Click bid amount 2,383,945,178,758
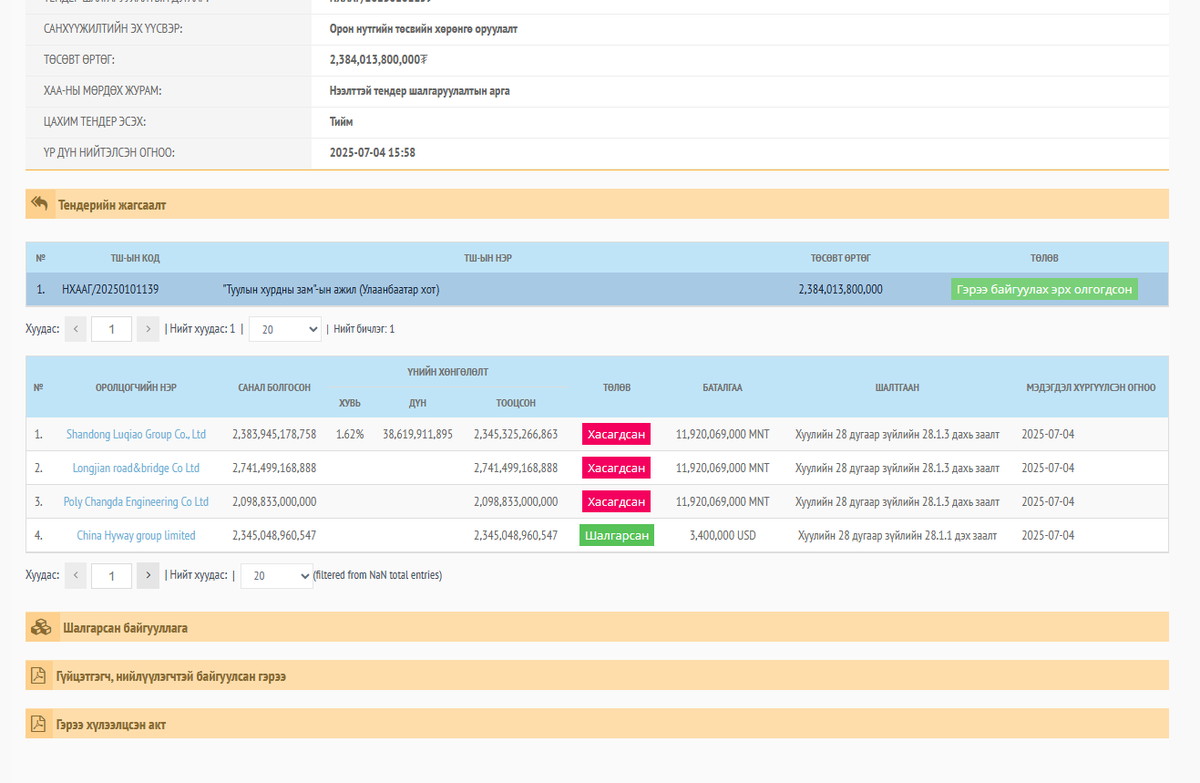 pos(274,434)
